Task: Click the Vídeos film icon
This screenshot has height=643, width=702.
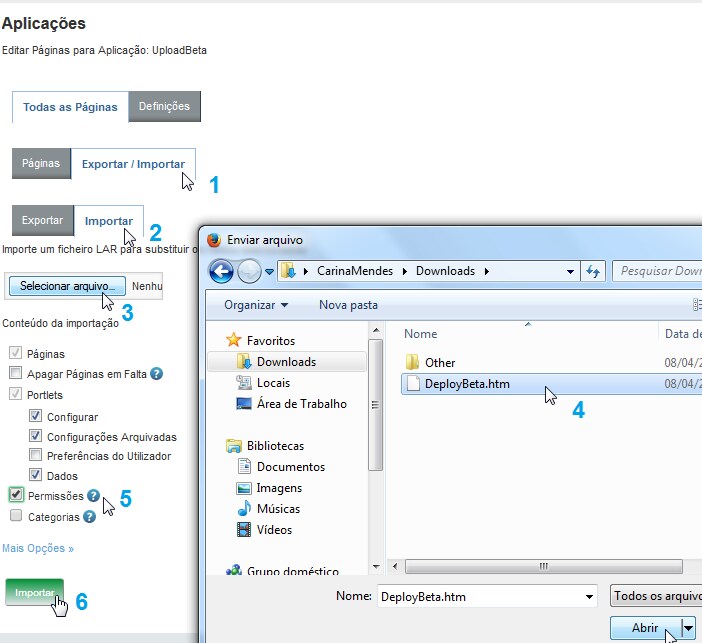Action: point(244,530)
